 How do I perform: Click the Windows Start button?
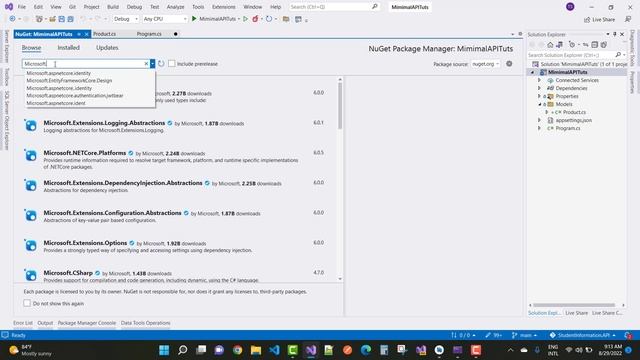click(164, 350)
